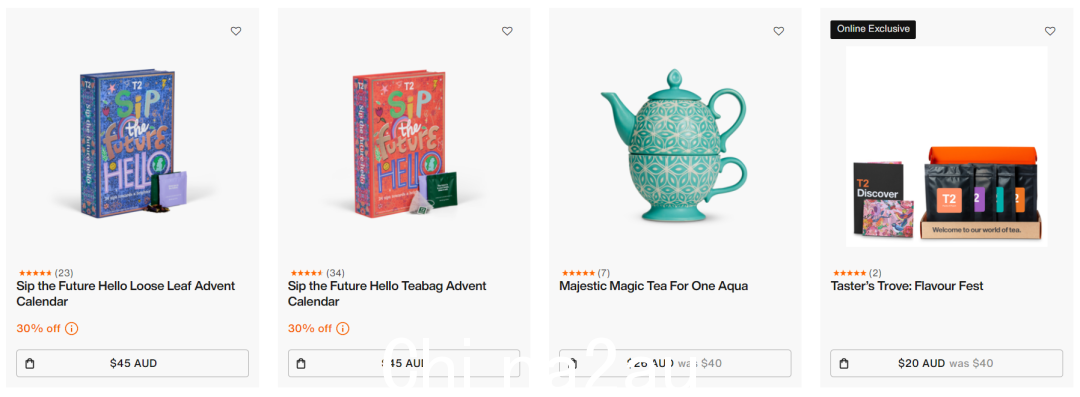The height and width of the screenshot is (397, 1080).
Task: View the blue advent calendar product image
Action: (x=131, y=143)
